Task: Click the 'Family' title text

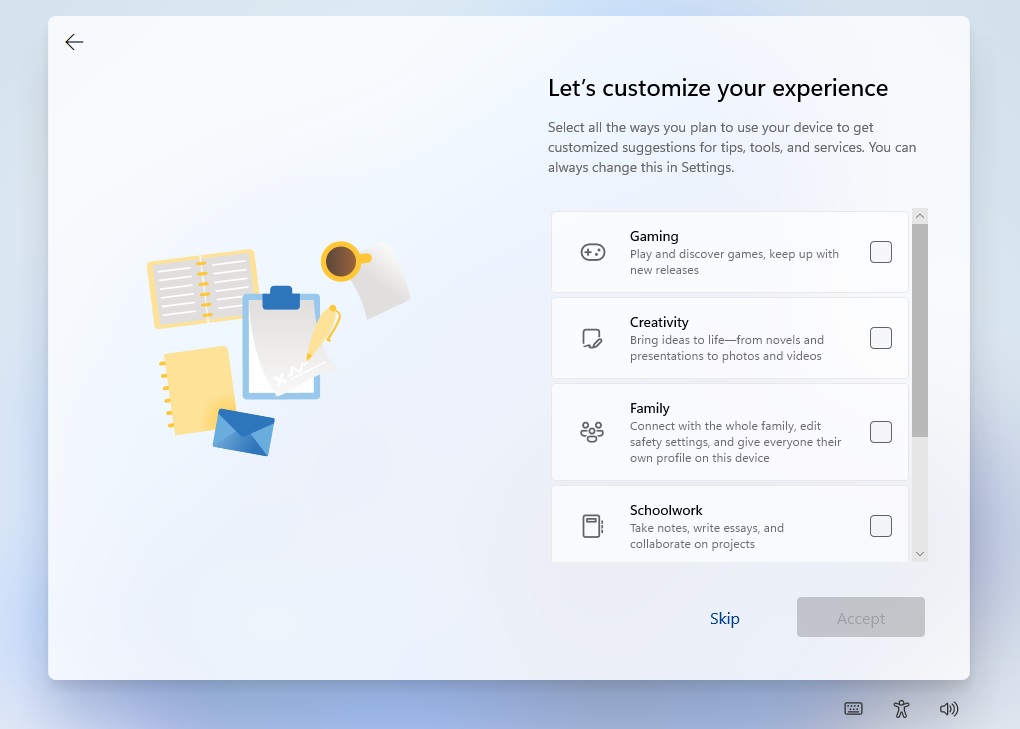Action: pos(649,408)
